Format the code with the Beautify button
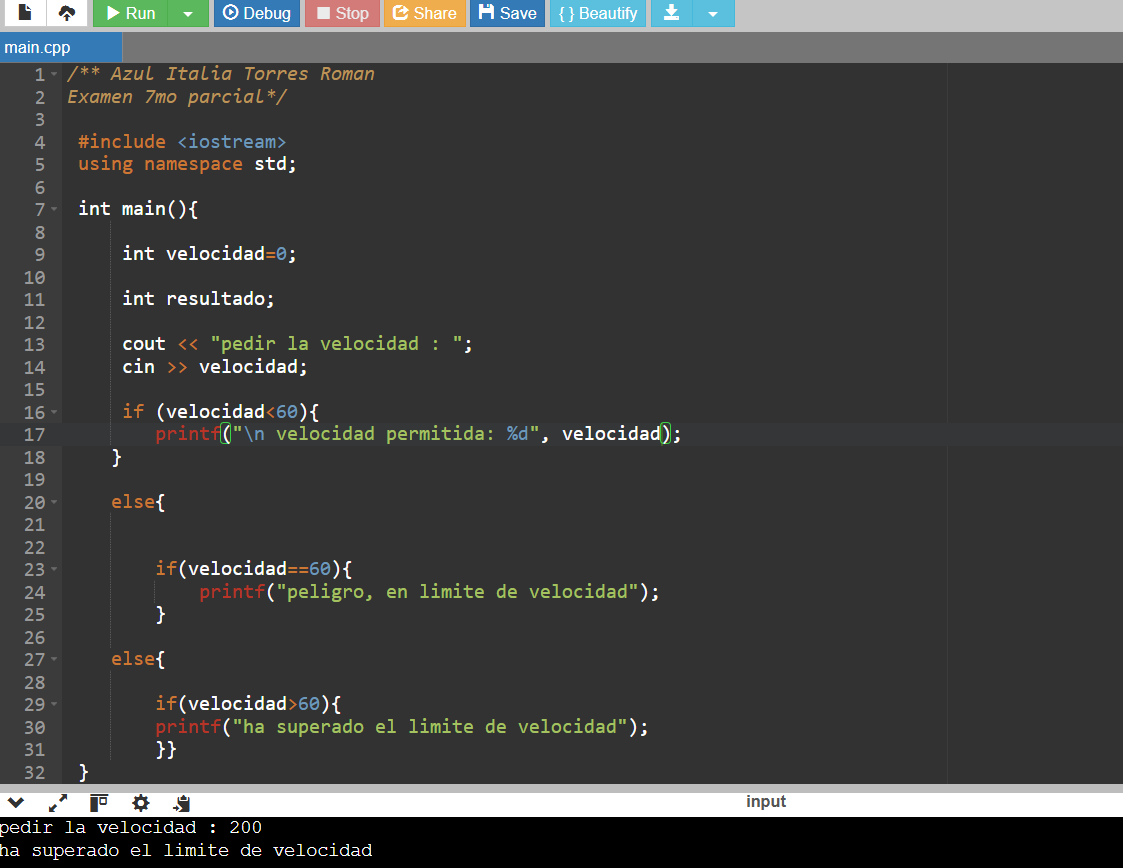The image size is (1123, 868). (597, 13)
